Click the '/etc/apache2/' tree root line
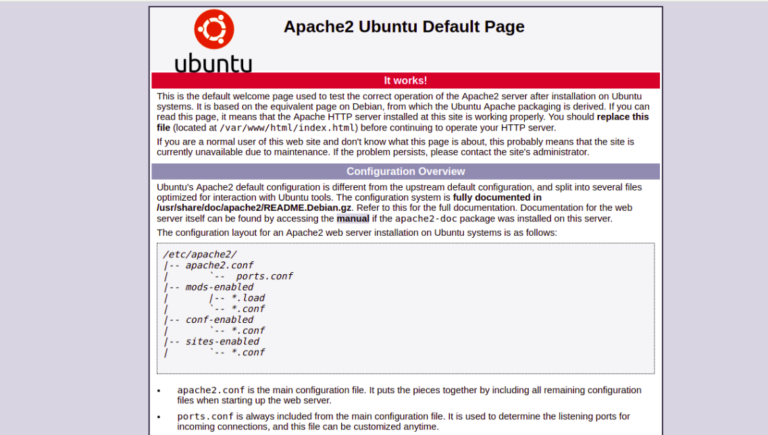 tap(200, 254)
